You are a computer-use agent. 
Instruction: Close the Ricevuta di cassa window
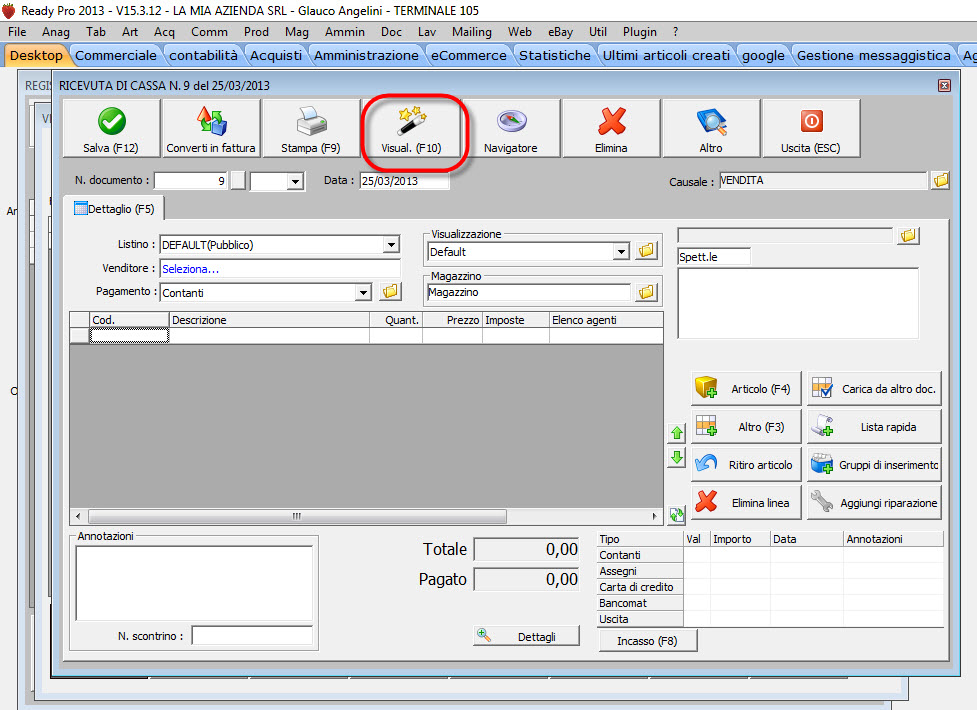[944, 85]
